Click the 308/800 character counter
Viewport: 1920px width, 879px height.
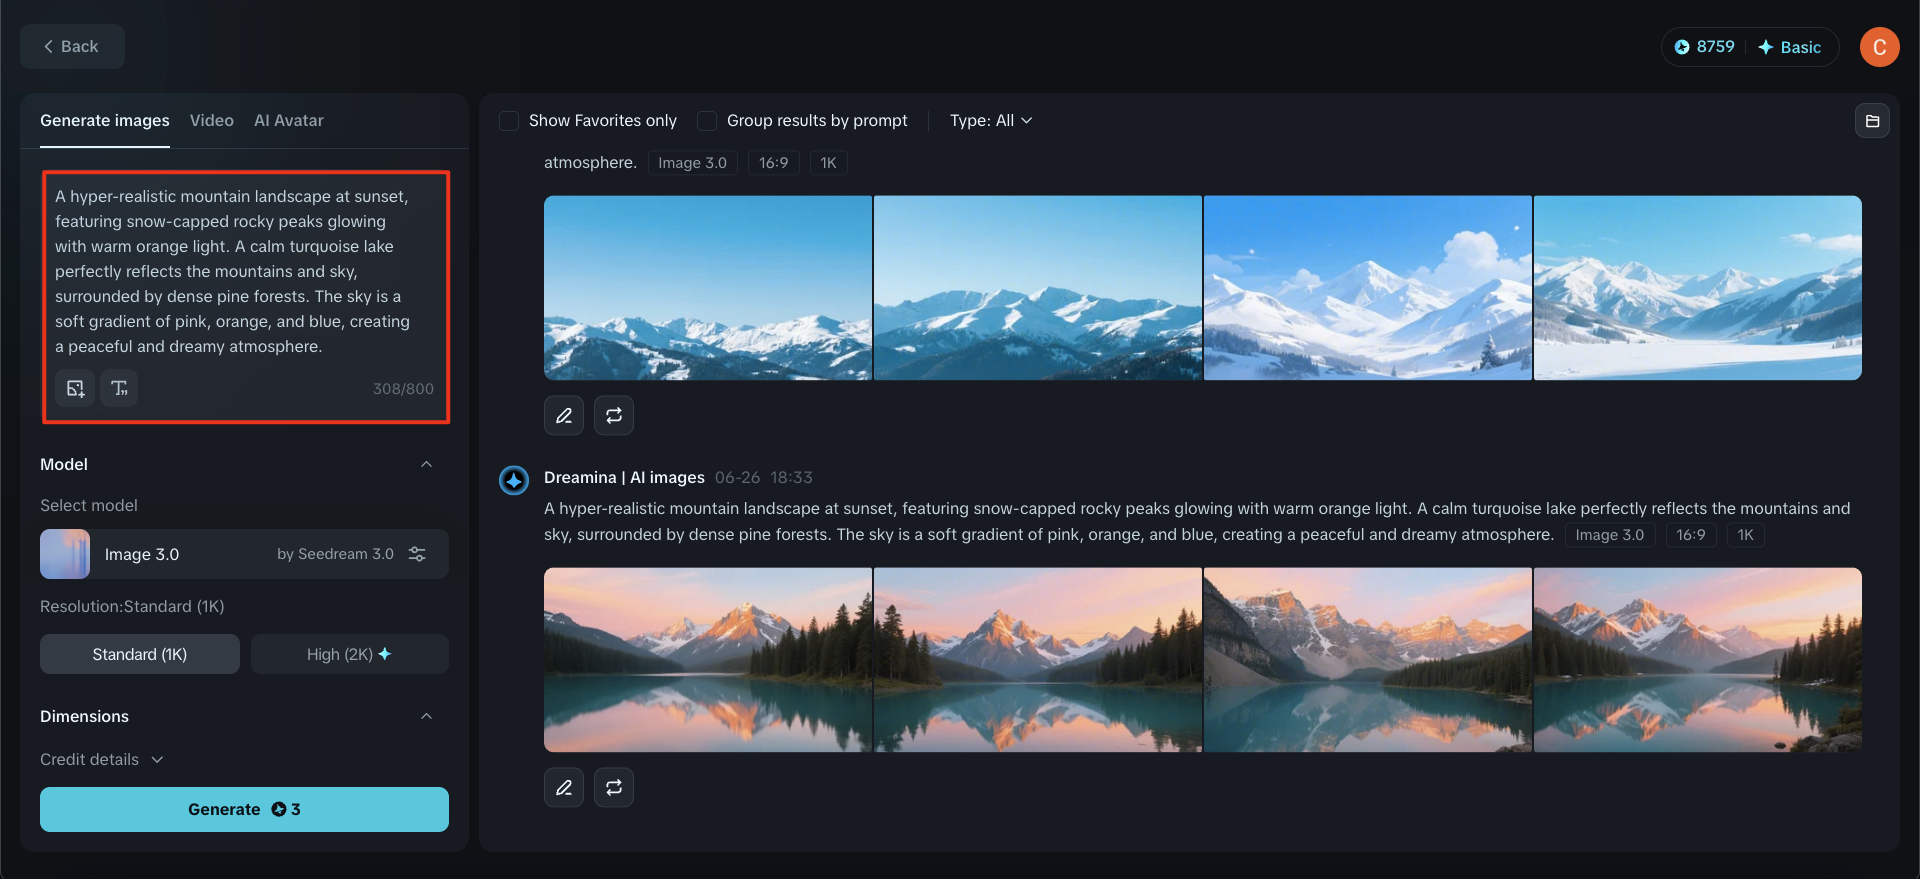[x=403, y=389]
